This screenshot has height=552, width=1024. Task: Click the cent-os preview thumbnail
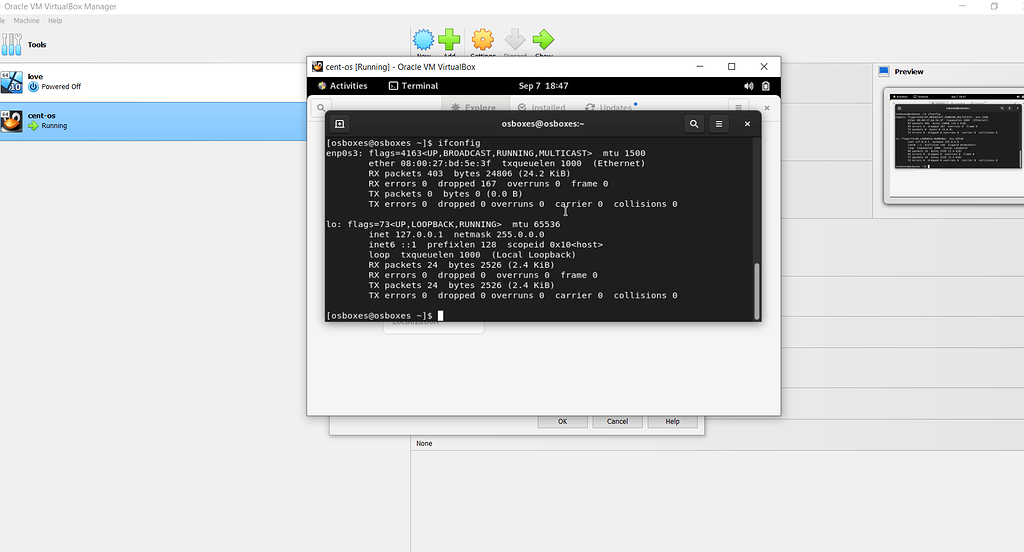point(957,144)
